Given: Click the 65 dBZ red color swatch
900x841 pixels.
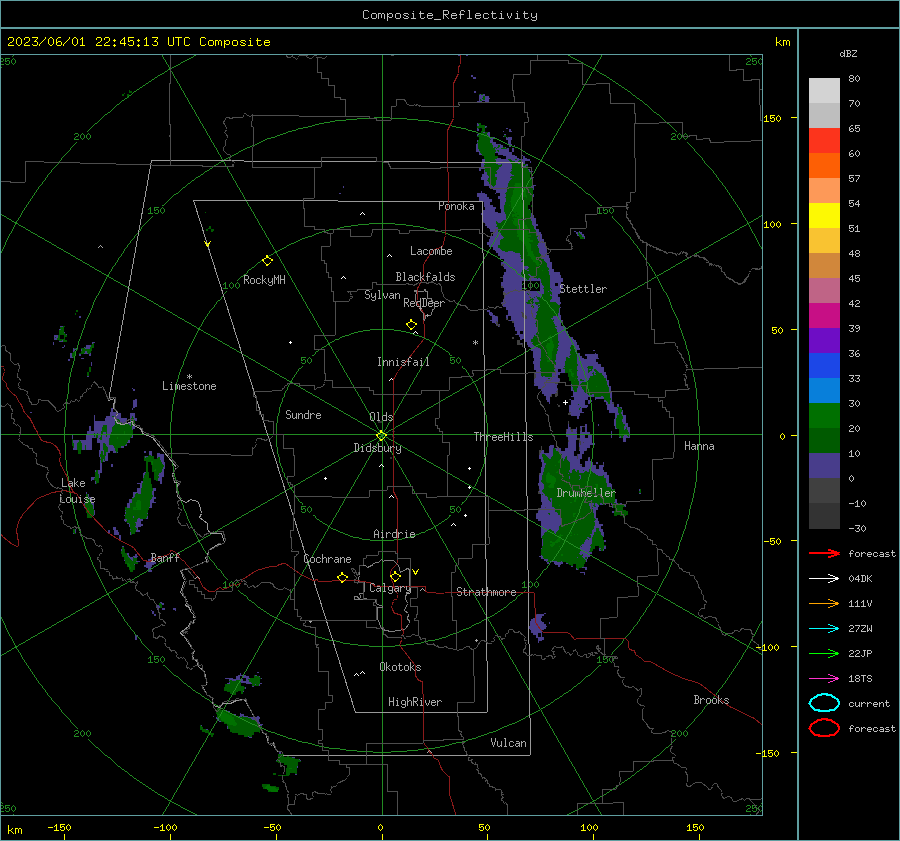Looking at the screenshot, I should tap(824, 141).
